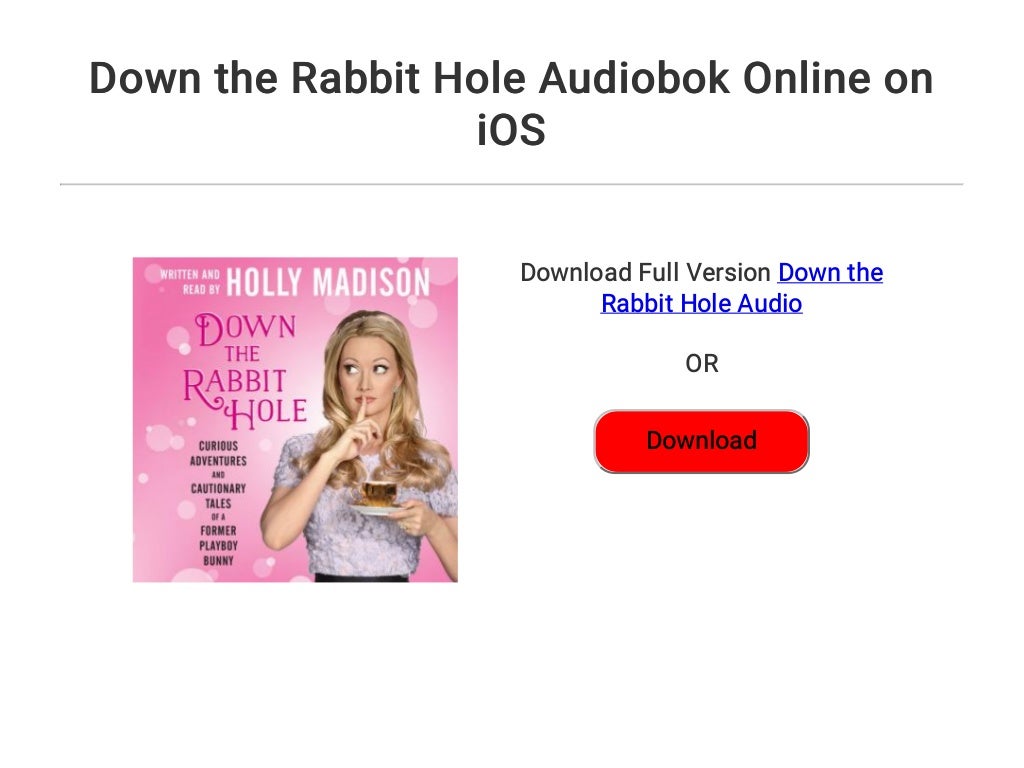The height and width of the screenshot is (768, 1024).
Task: Click the book cover thumbnail image
Action: (x=295, y=419)
